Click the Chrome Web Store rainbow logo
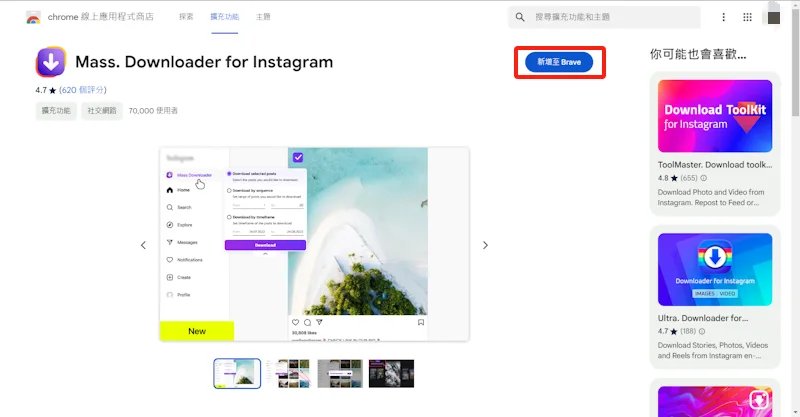 pos(33,18)
